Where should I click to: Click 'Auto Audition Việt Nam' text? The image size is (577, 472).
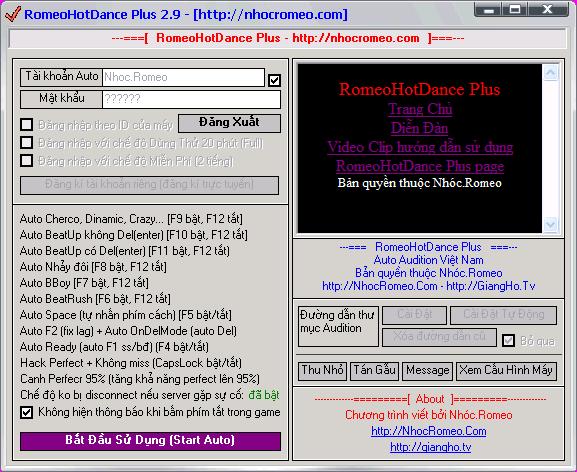pyautogui.click(x=429, y=260)
